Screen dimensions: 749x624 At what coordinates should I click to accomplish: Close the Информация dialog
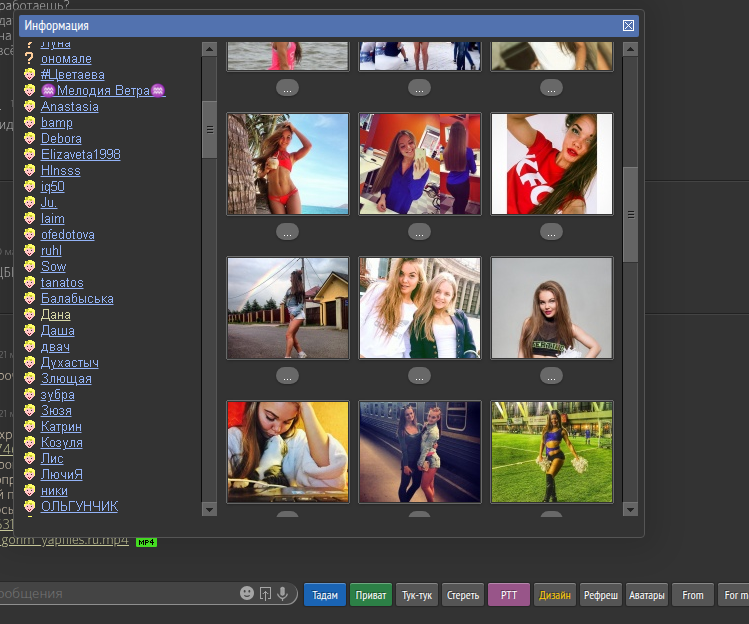coord(628,26)
